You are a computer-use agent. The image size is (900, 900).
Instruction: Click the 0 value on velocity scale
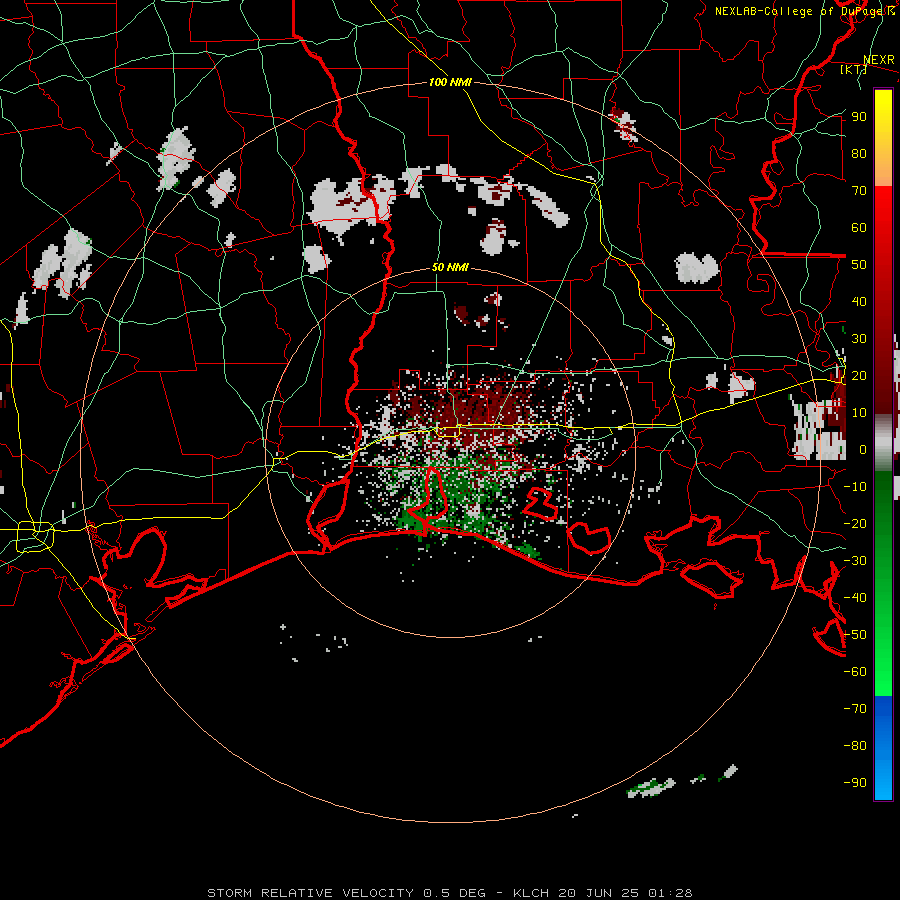pyautogui.click(x=863, y=449)
